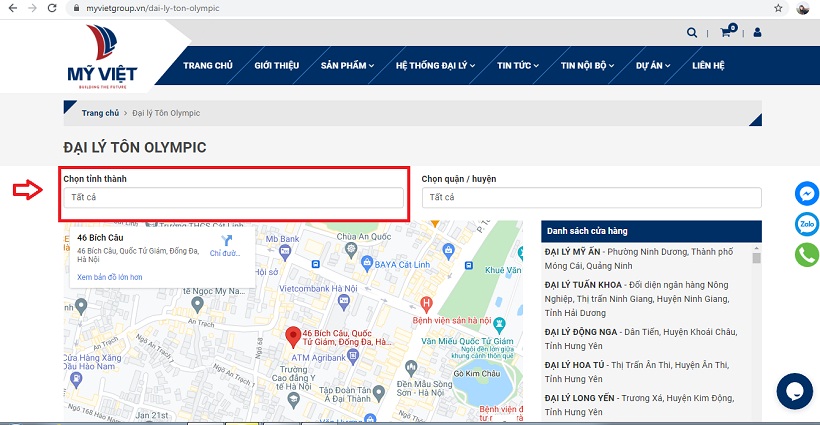The height and width of the screenshot is (425, 820).
Task: Open TRANG CHỦ menu item
Action: [x=208, y=65]
